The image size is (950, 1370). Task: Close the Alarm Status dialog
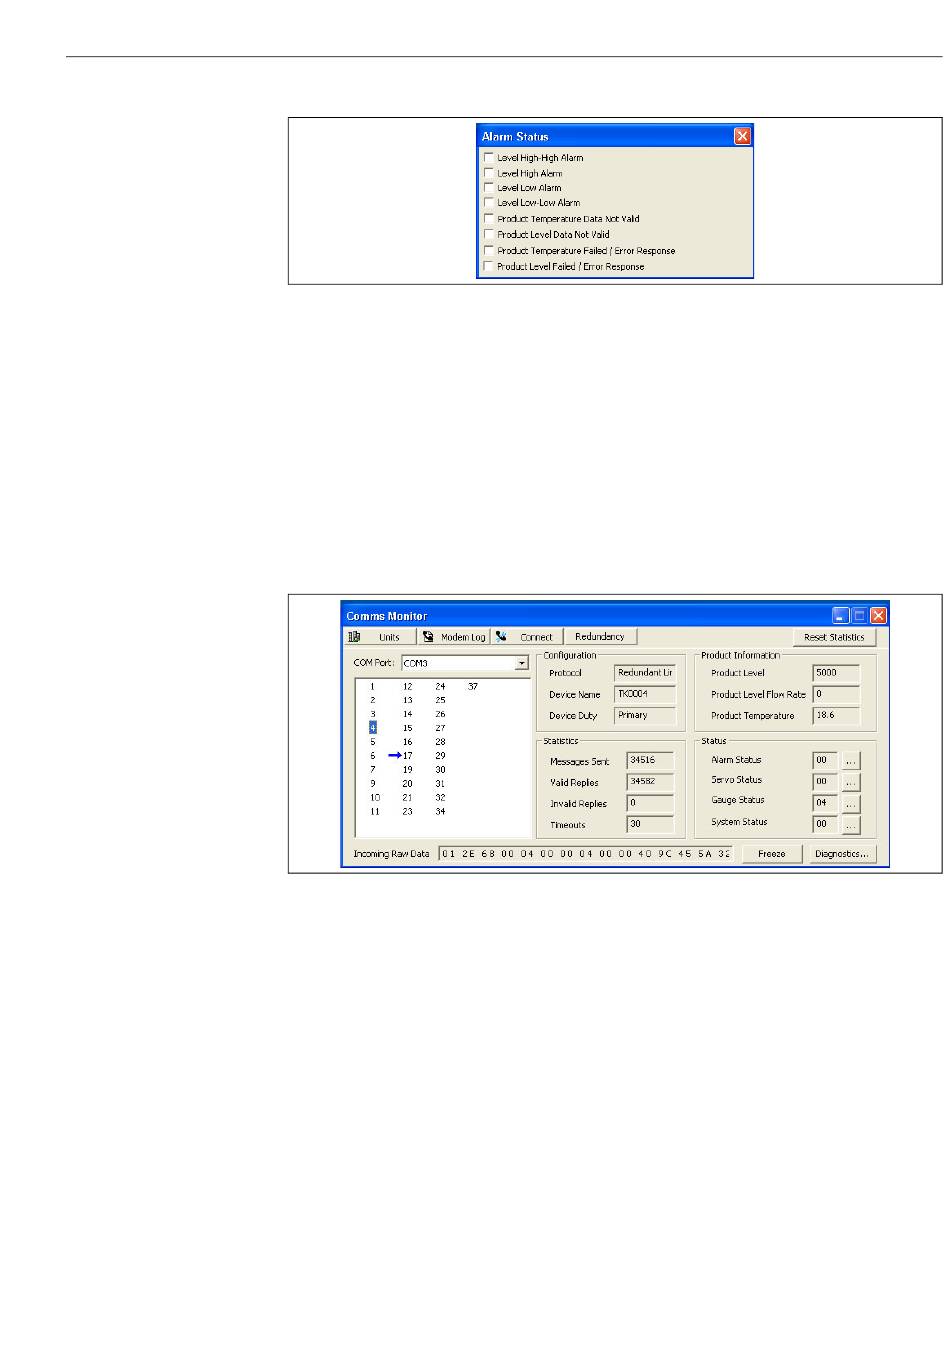(x=742, y=136)
